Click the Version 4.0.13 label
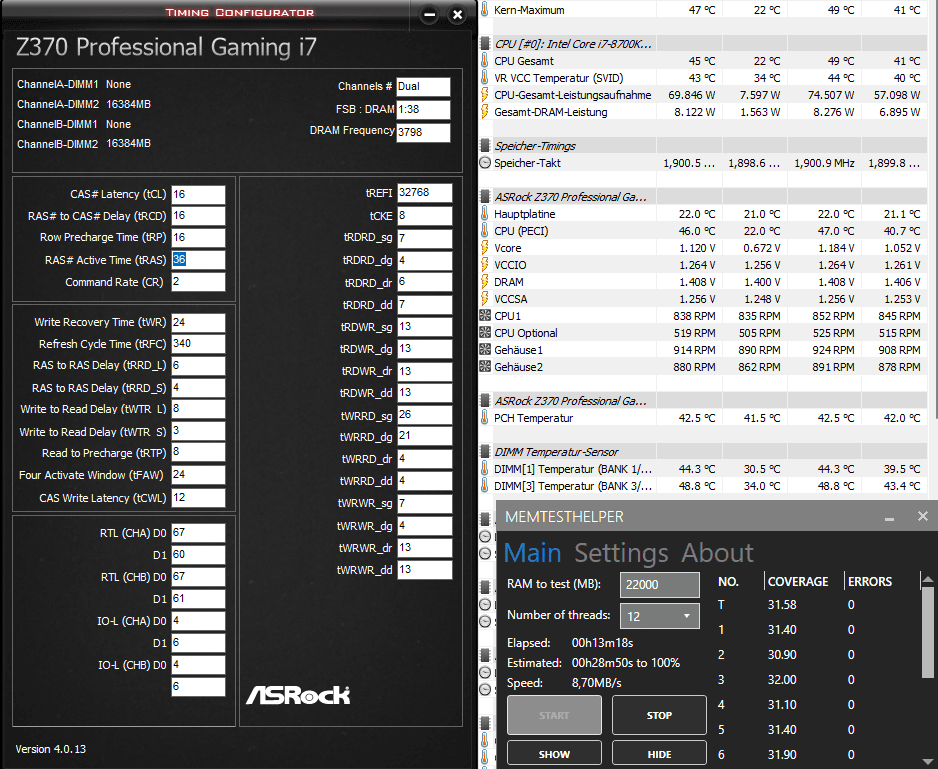Screen dimensions: 938x769 (51, 749)
